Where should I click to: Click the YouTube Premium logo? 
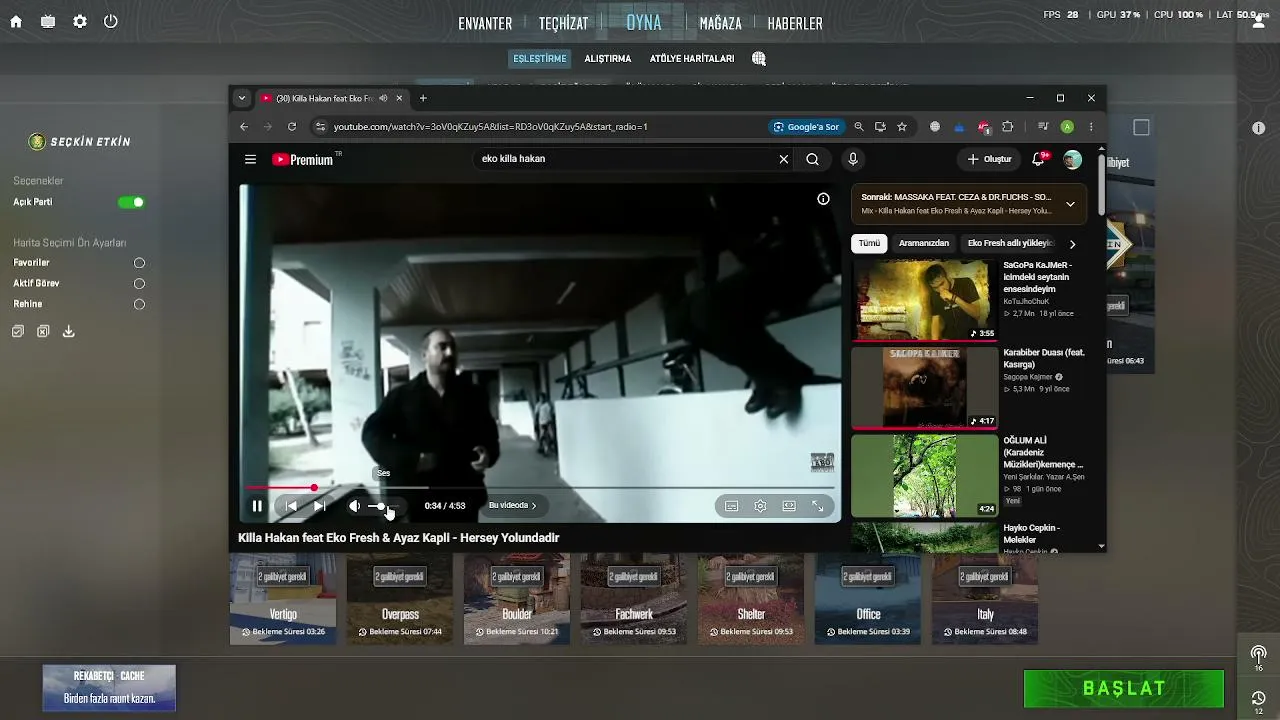click(x=304, y=159)
